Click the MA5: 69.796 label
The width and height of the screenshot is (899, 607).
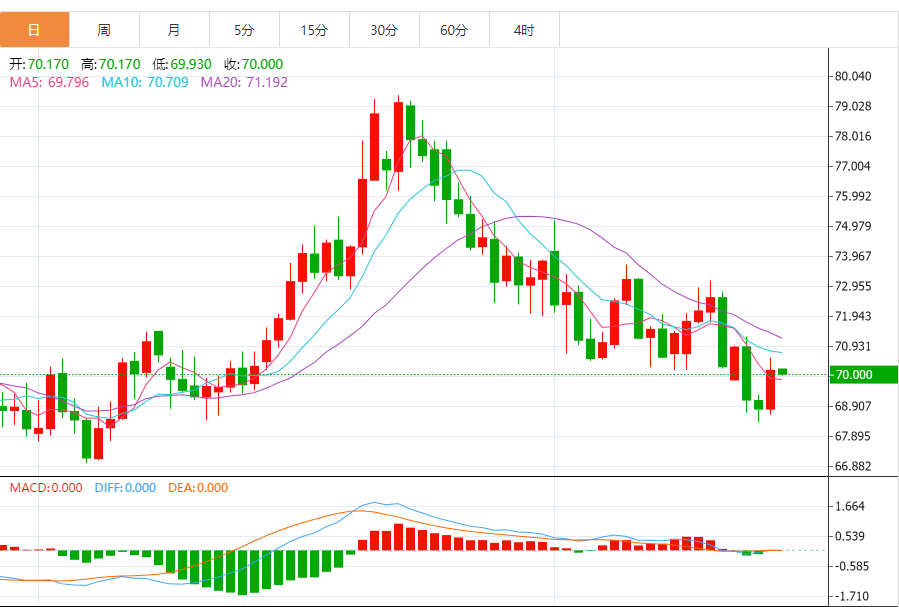pos(49,83)
